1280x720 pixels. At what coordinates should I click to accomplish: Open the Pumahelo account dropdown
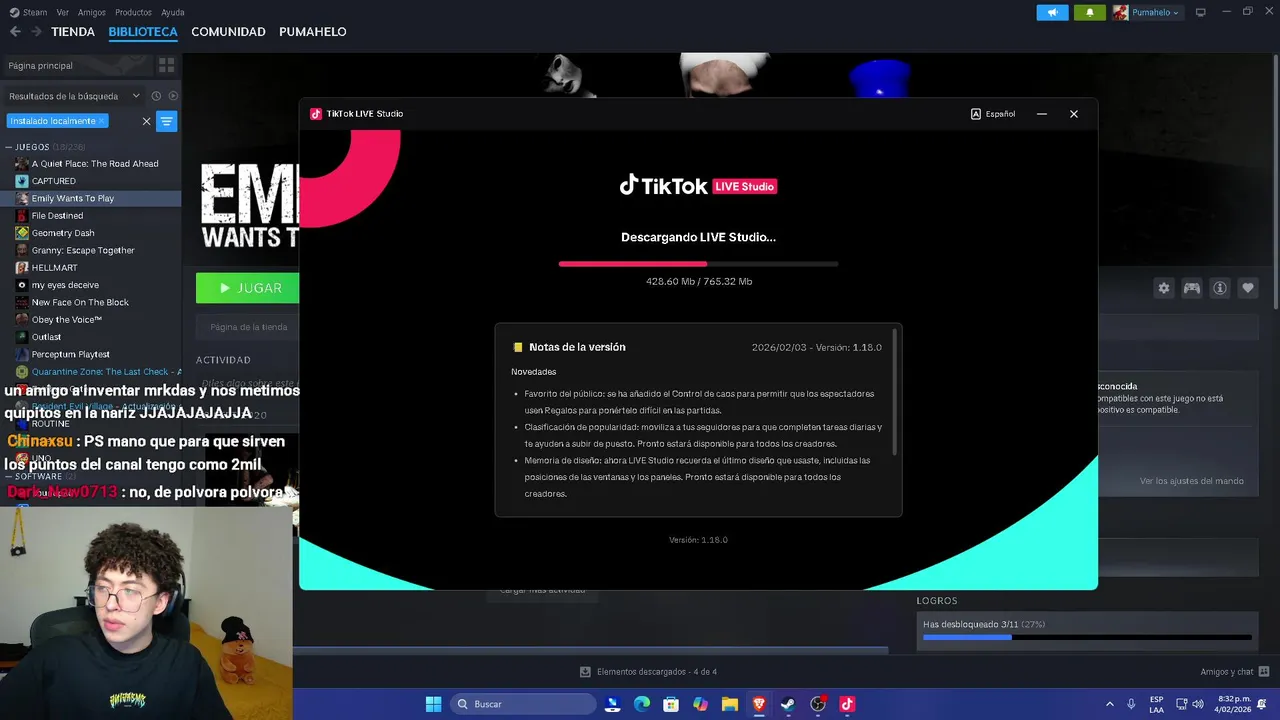point(1147,12)
